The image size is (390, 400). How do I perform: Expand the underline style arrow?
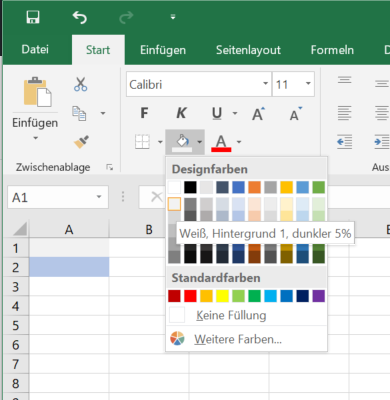click(235, 113)
